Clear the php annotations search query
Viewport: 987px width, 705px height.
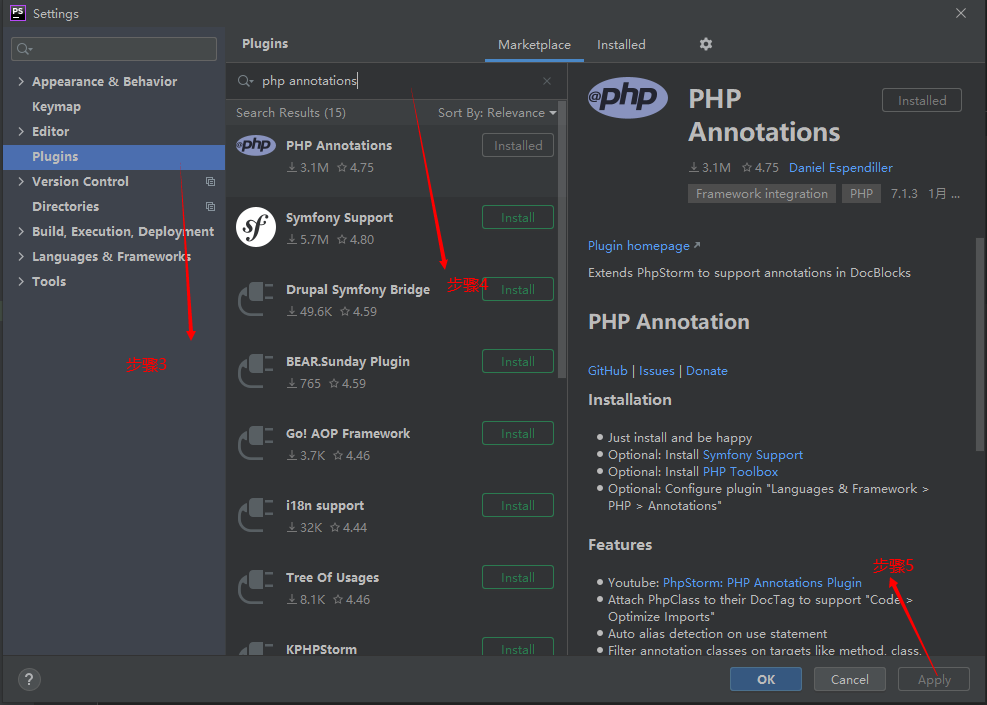[x=546, y=81]
